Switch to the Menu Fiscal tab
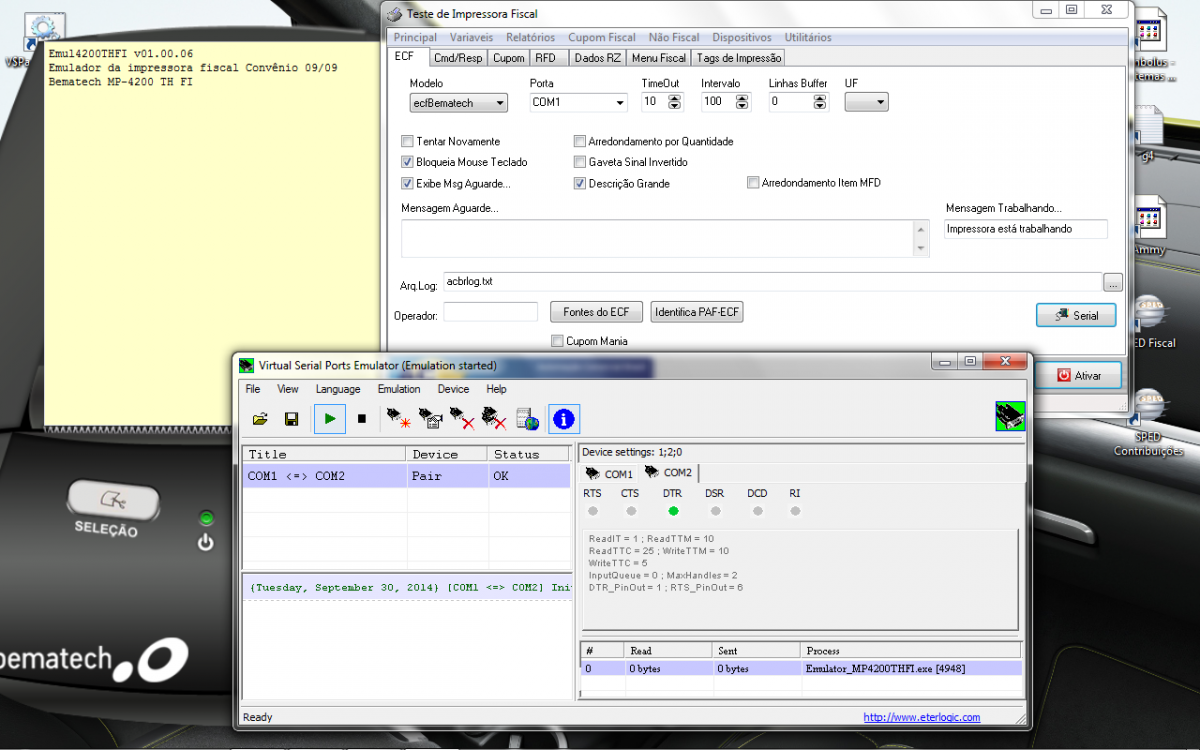This screenshot has width=1200, height=750. click(x=659, y=58)
